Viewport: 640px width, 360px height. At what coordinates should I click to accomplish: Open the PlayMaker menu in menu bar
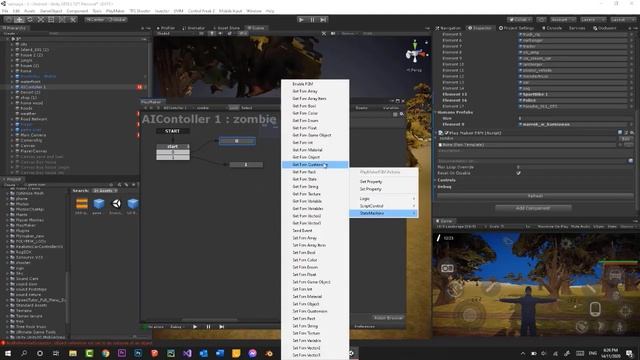(x=116, y=11)
